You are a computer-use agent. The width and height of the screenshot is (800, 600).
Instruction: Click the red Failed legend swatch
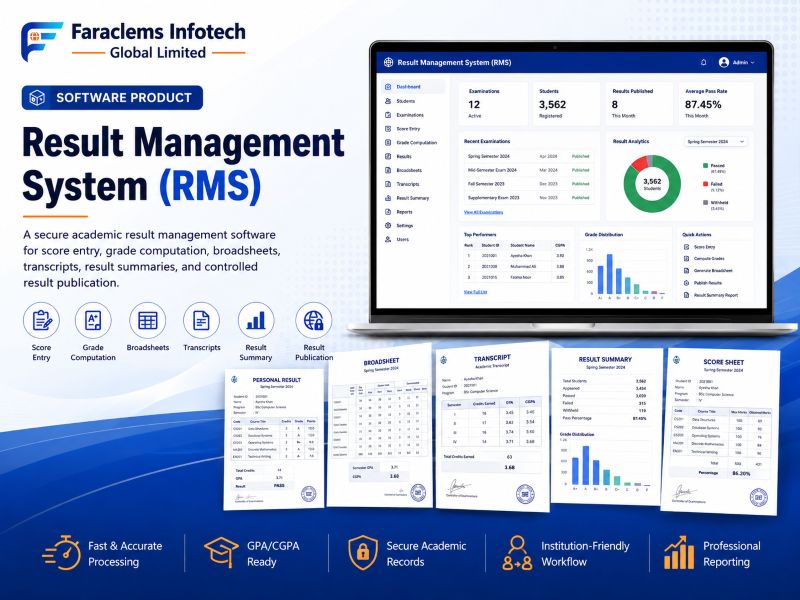706,184
